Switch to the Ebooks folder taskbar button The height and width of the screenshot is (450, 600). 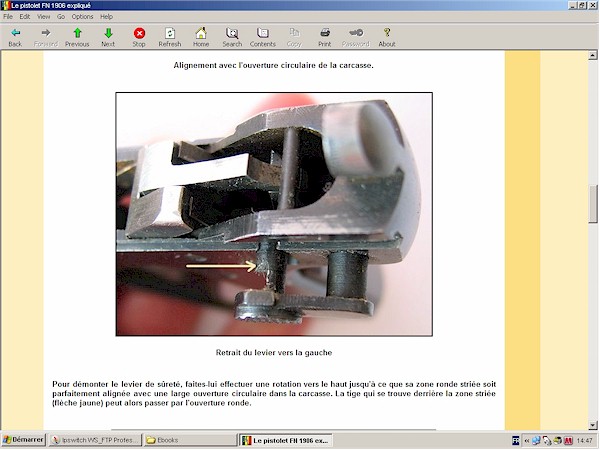[x=191, y=440]
